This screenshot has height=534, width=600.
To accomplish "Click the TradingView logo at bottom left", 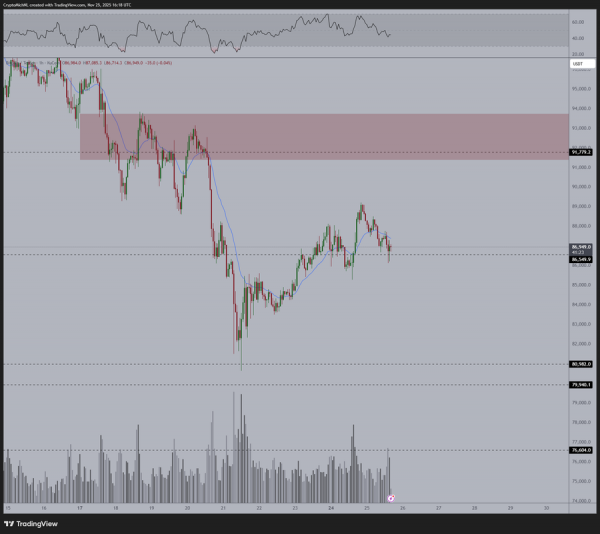I will tap(31, 524).
